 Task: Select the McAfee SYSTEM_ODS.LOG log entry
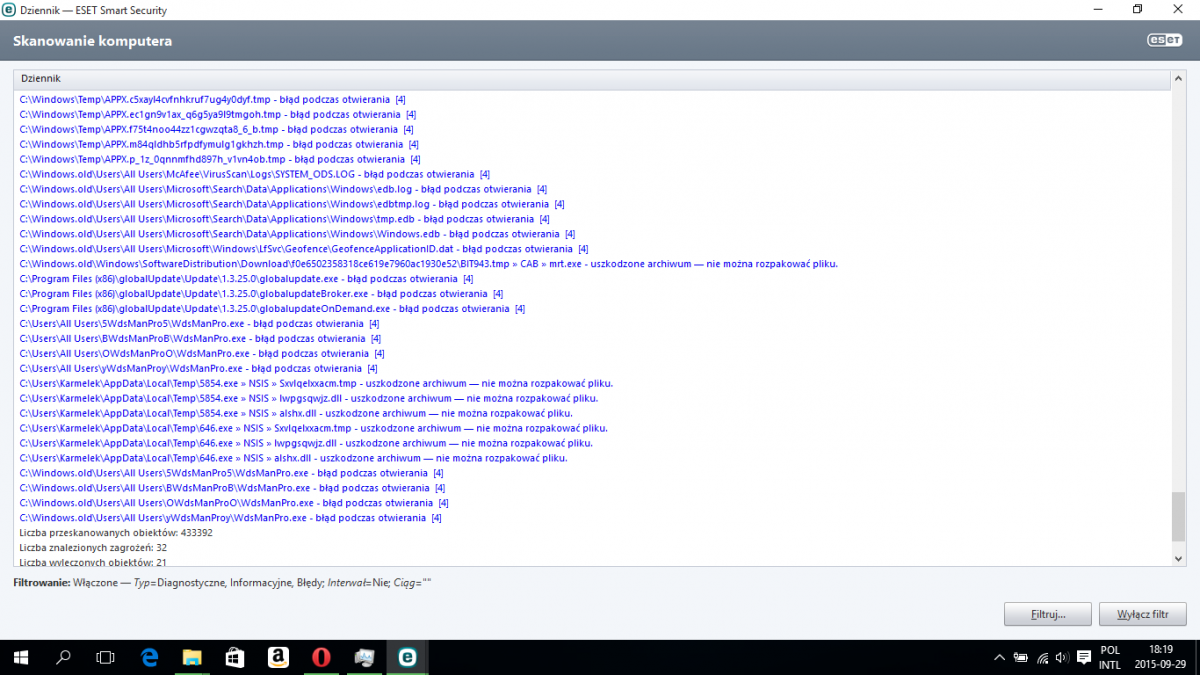pyautogui.click(x=254, y=174)
